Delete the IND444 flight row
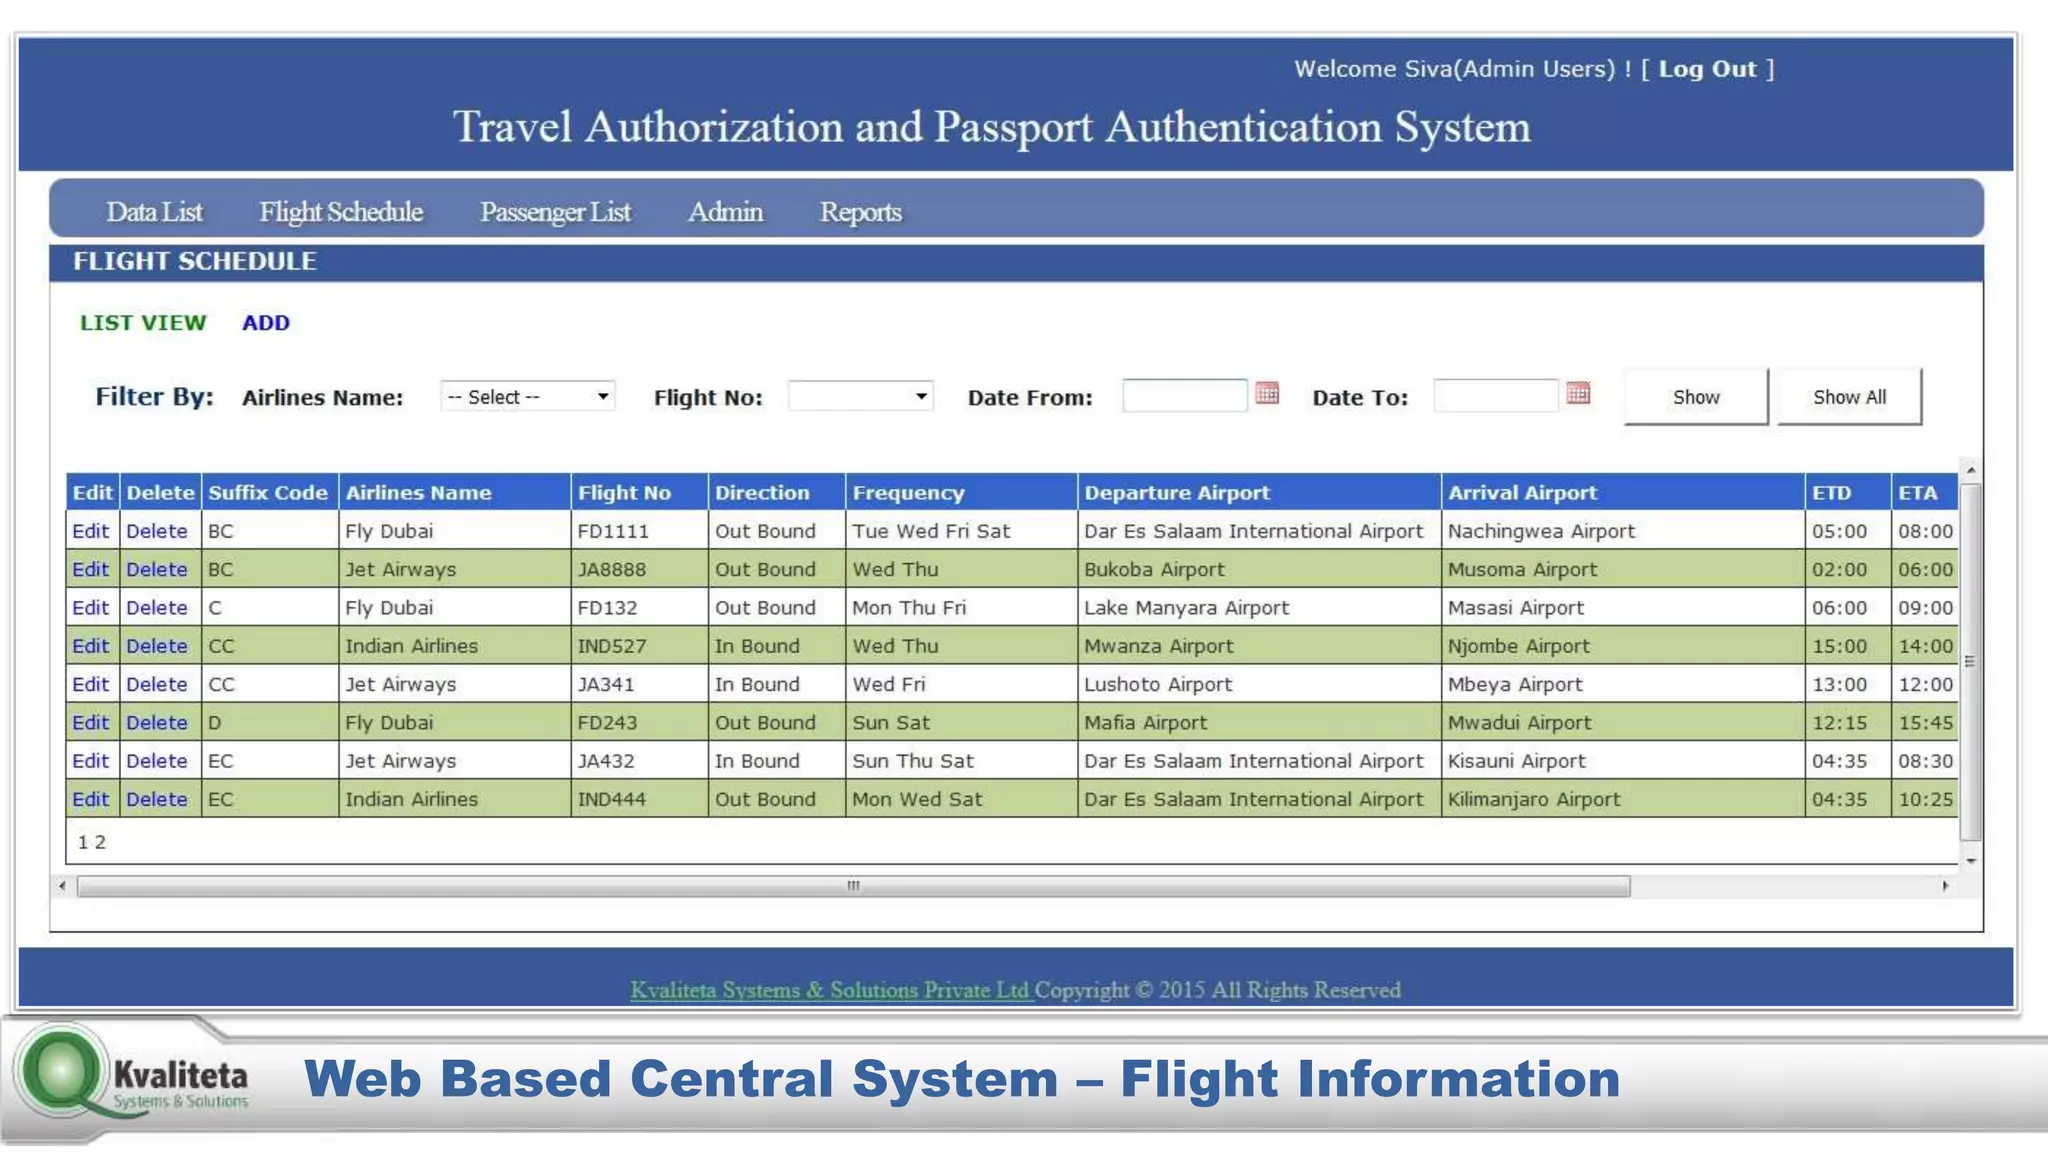Viewport: 2048px width, 1152px height. [157, 799]
